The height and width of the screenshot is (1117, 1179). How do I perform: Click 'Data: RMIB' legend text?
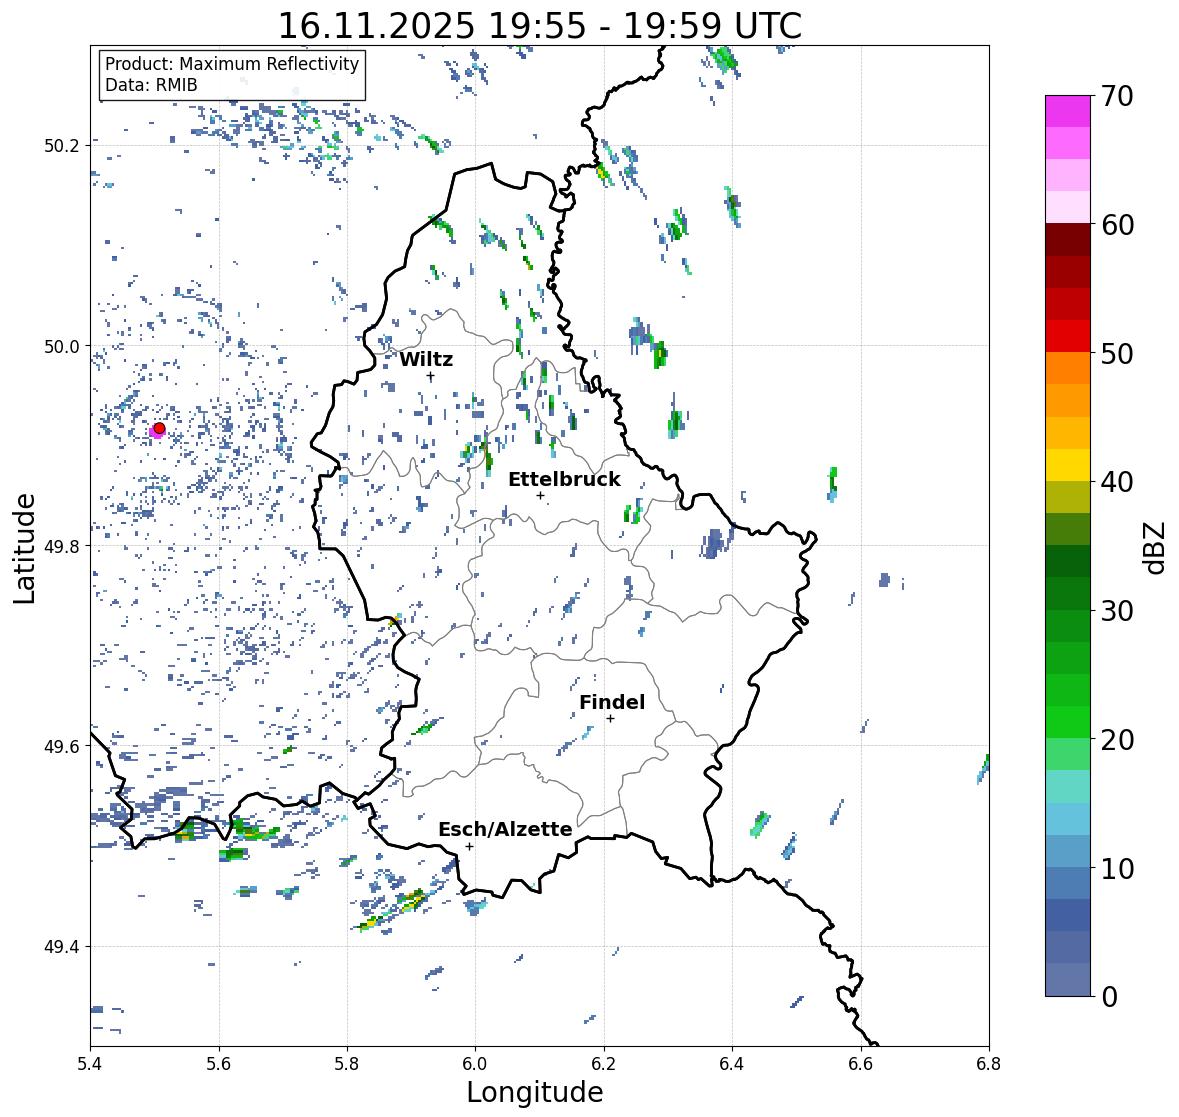click(x=151, y=85)
